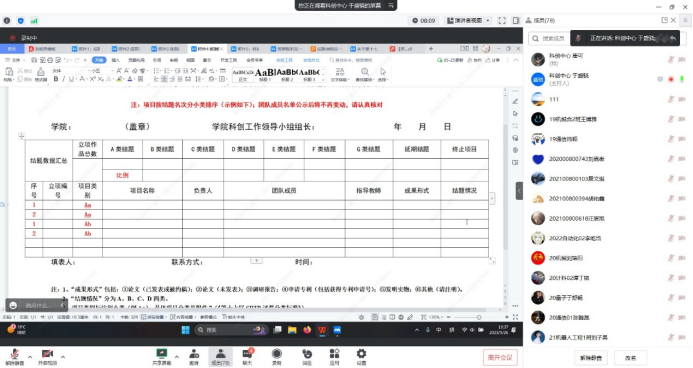Expand the video options arrow
The width and height of the screenshot is (693, 368).
(63, 357)
